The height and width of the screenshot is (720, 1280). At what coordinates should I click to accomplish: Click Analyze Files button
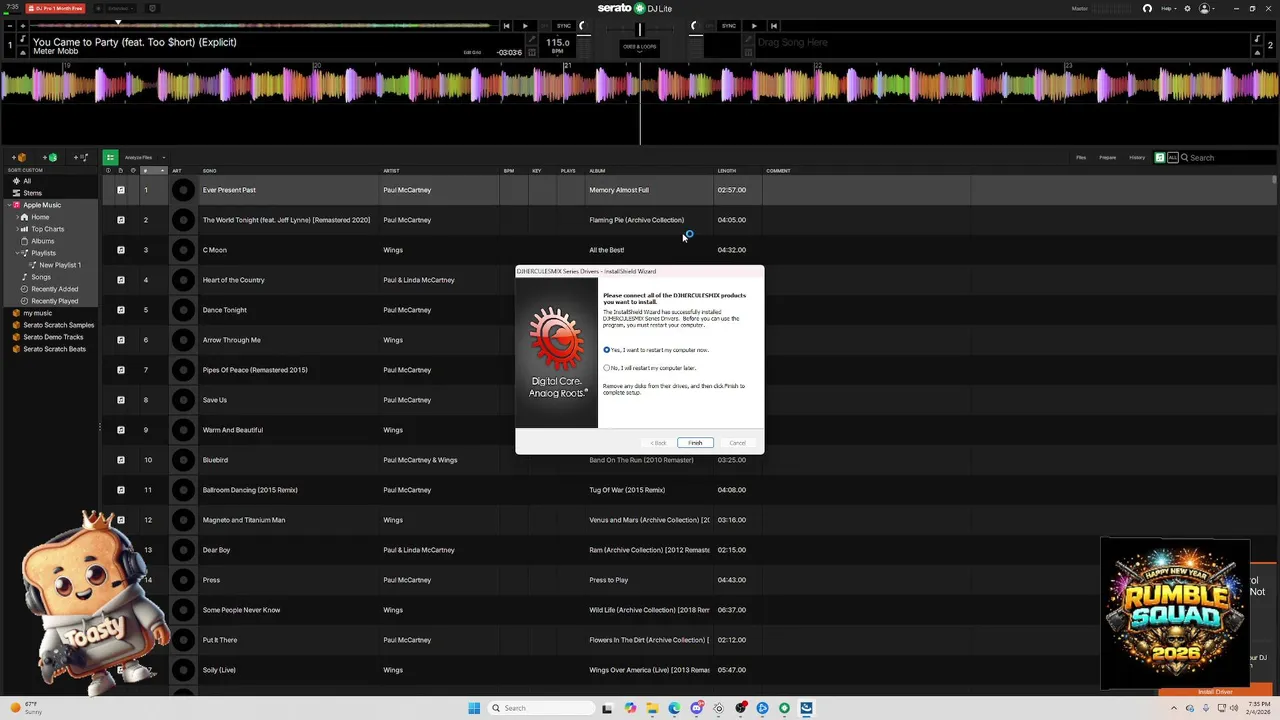tap(138, 157)
